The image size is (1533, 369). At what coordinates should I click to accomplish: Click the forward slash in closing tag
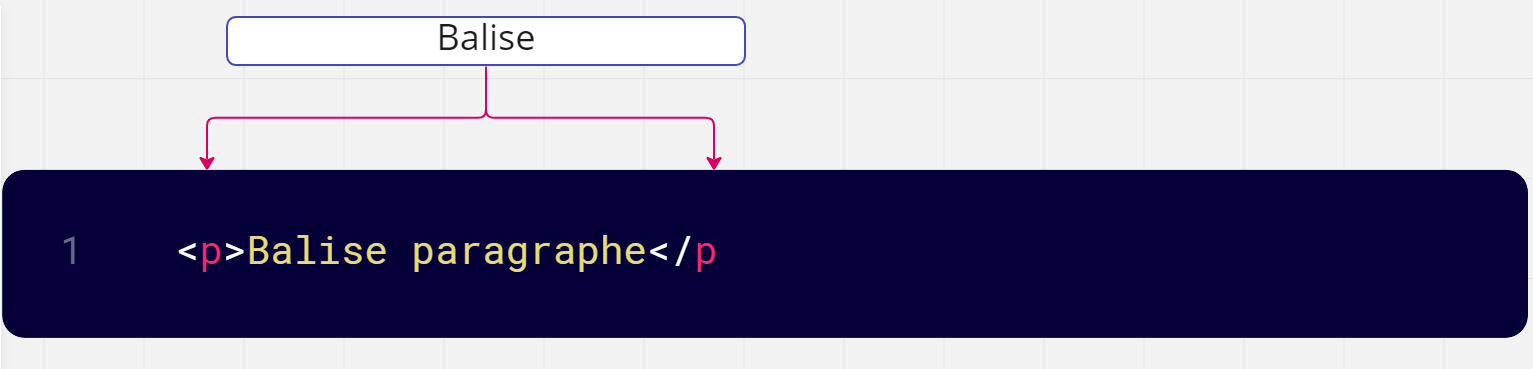pyautogui.click(x=682, y=252)
